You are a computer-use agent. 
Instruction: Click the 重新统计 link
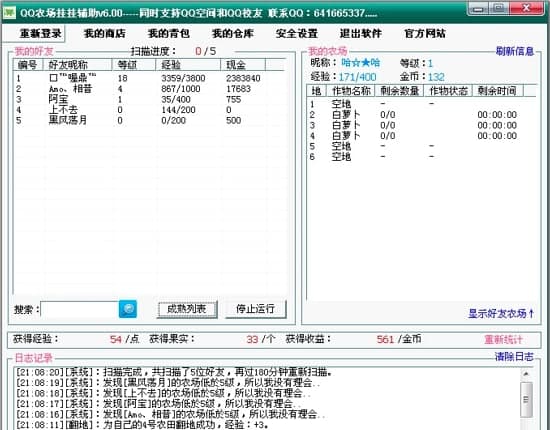[x=503, y=340]
